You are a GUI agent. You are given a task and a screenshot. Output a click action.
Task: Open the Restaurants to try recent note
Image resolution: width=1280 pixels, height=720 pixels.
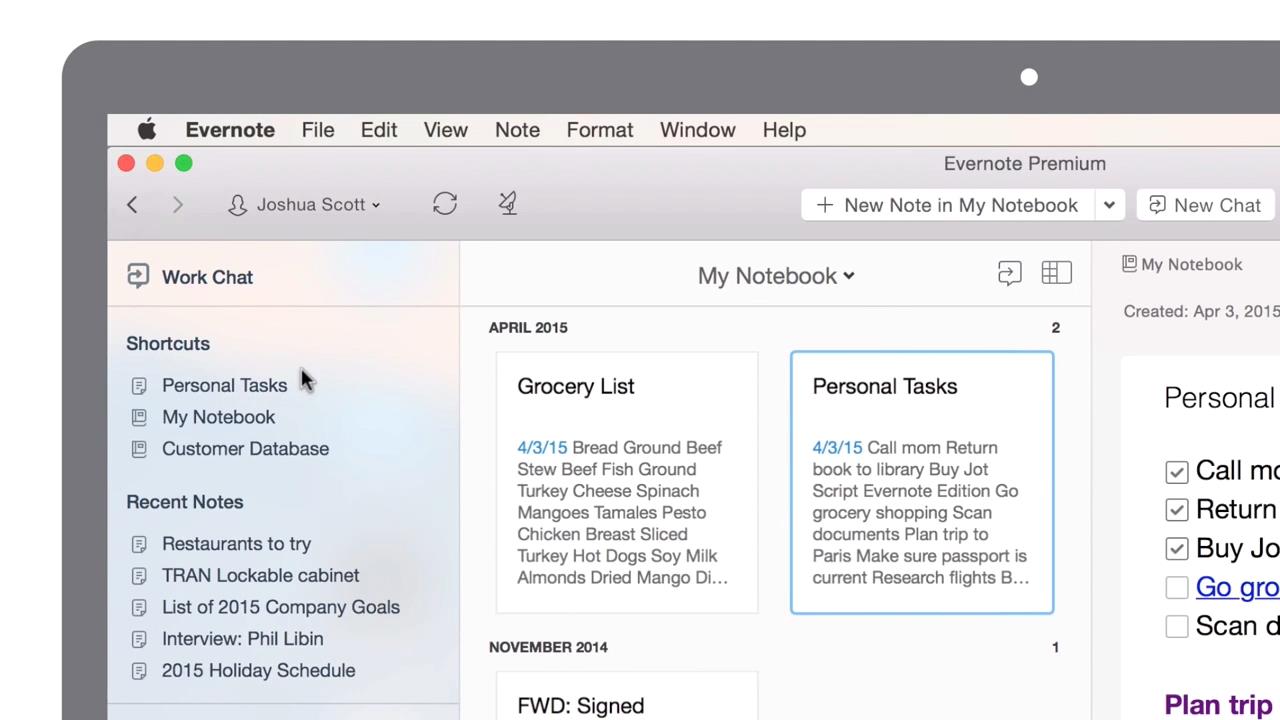tap(236, 544)
